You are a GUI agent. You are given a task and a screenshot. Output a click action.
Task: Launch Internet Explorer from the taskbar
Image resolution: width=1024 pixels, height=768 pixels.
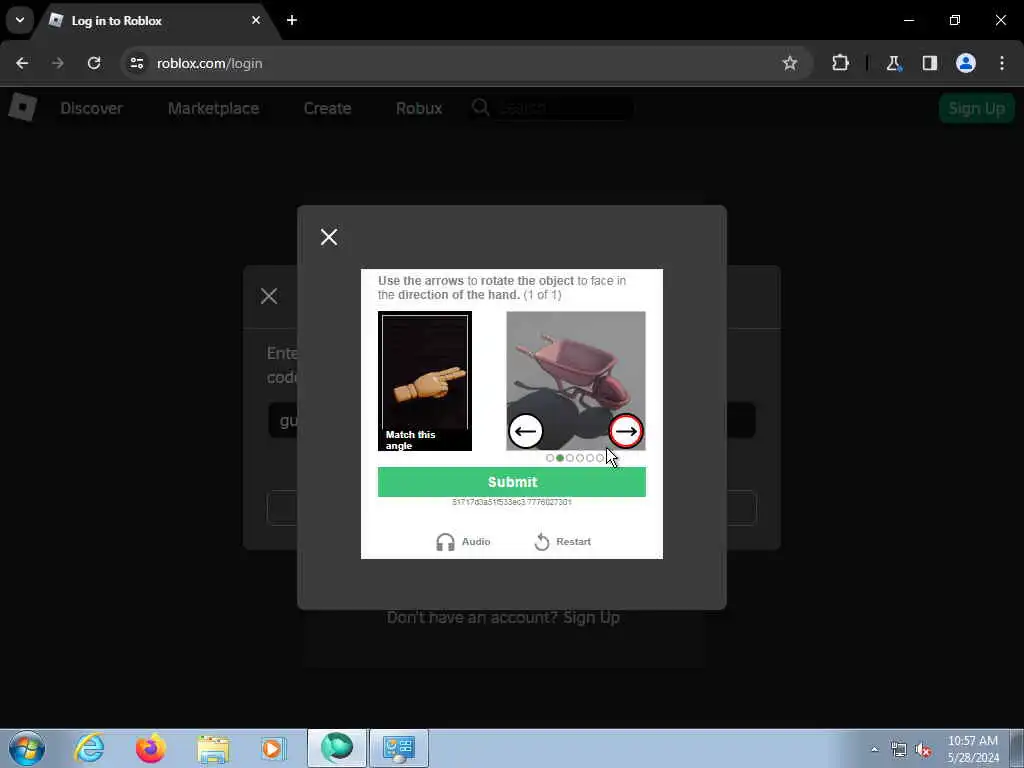pos(89,748)
